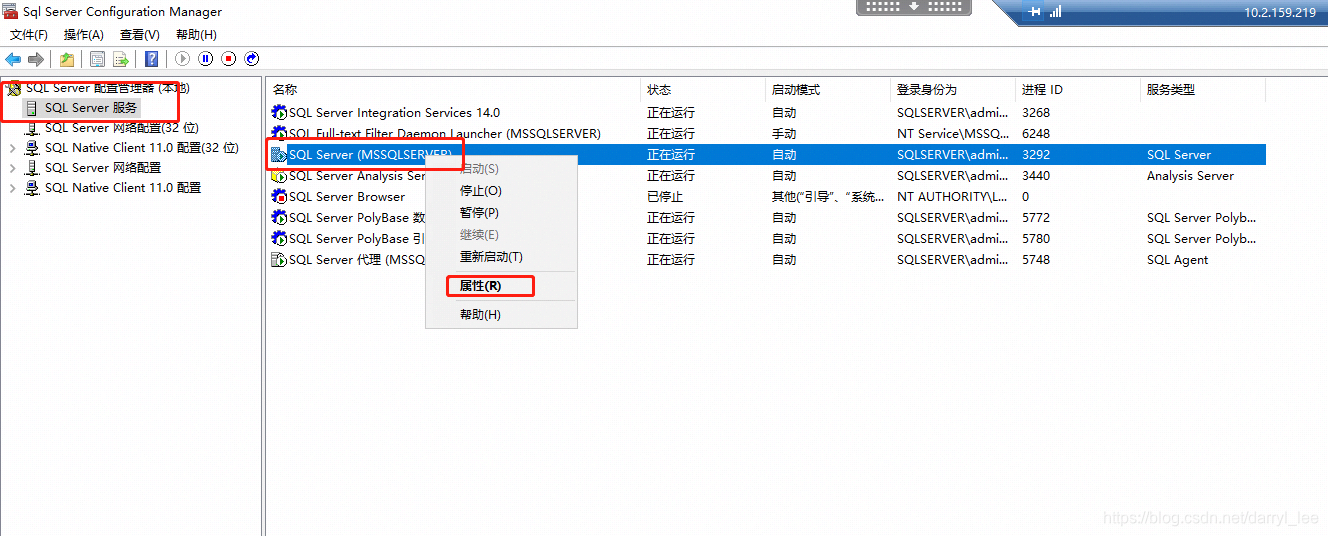This screenshot has width=1328, height=536.
Task: Click the Sql Server Configuration Manager title icon
Action: (x=10, y=12)
